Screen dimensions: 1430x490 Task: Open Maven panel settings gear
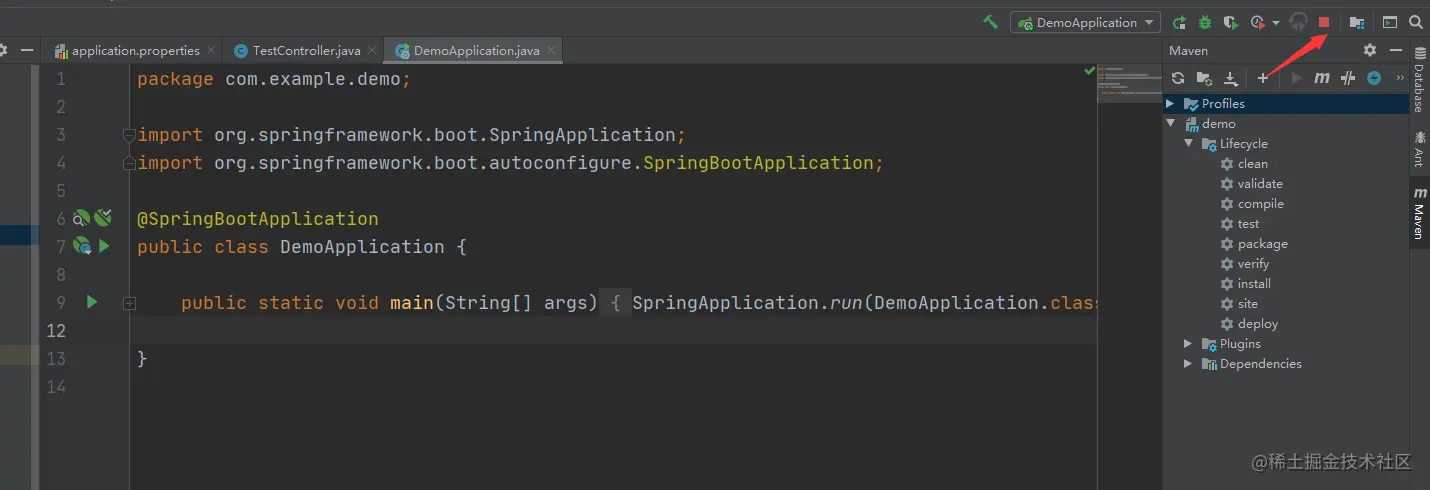(x=1370, y=50)
